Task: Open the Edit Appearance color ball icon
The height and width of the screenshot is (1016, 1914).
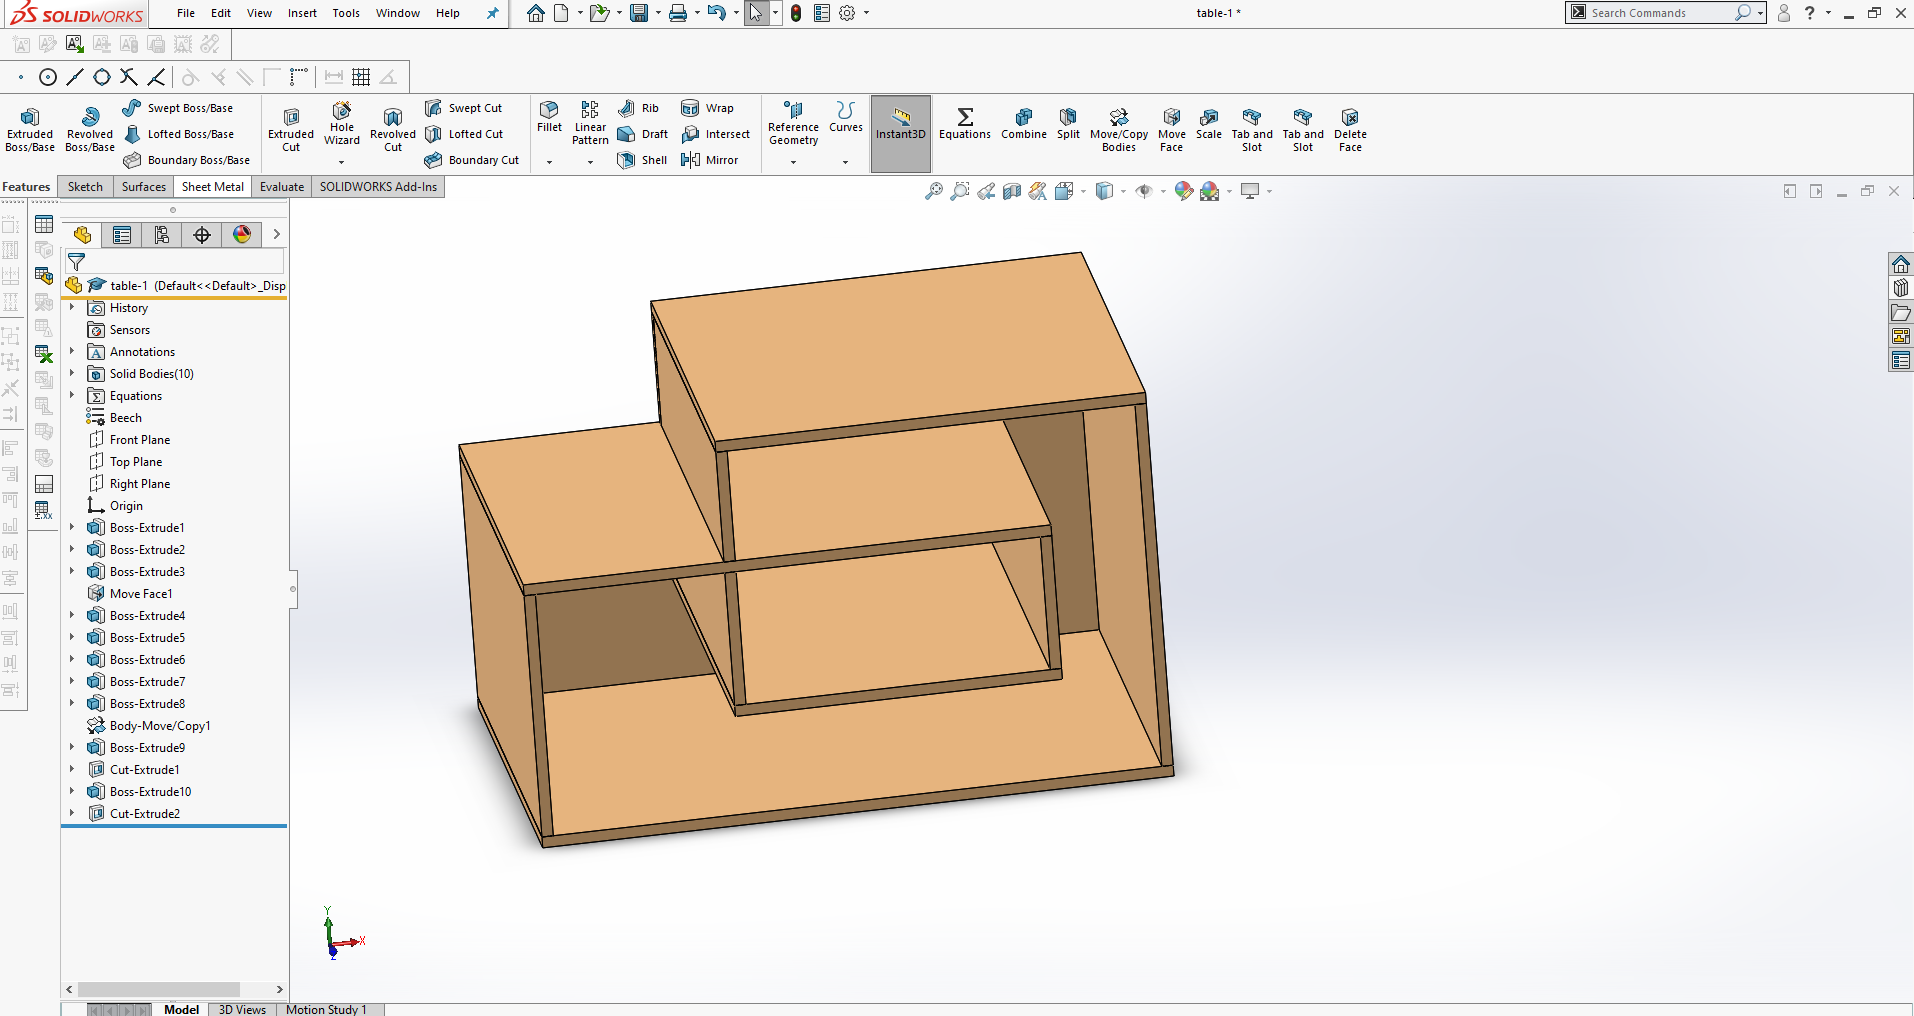Action: coord(1184,191)
